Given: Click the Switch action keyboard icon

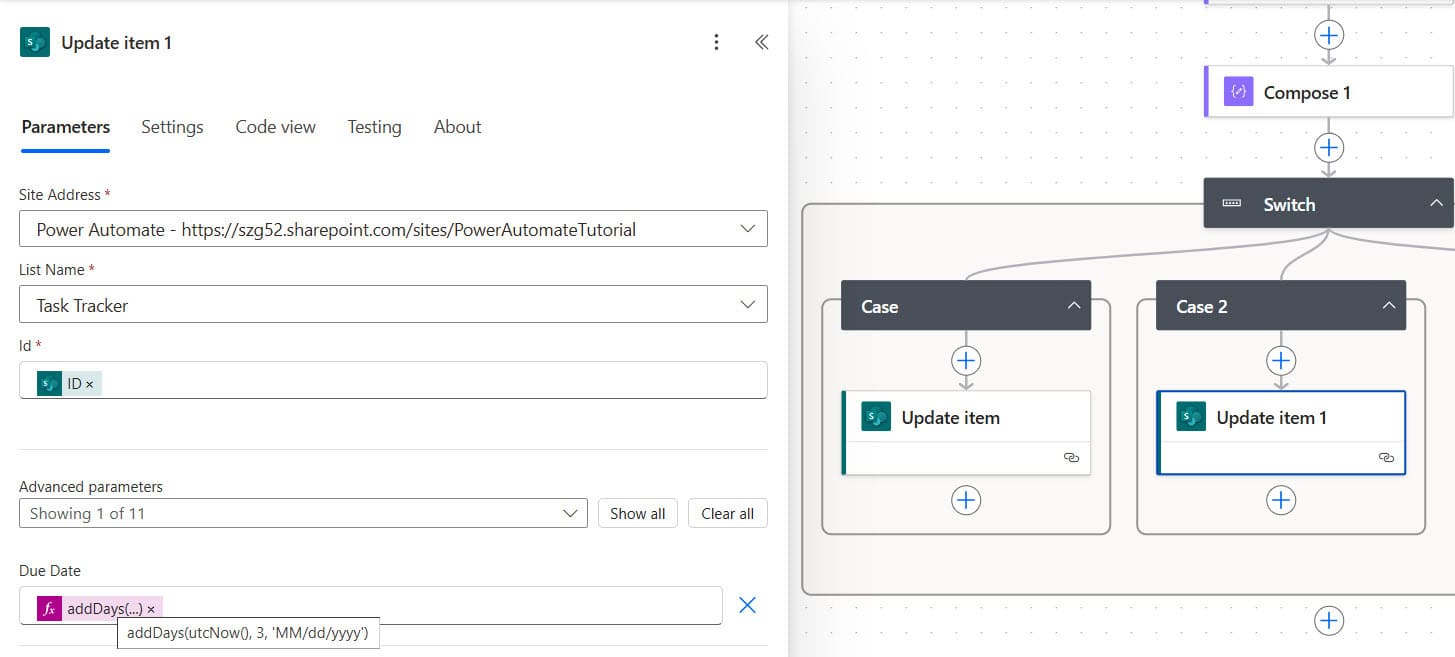Looking at the screenshot, I should pos(1233,203).
